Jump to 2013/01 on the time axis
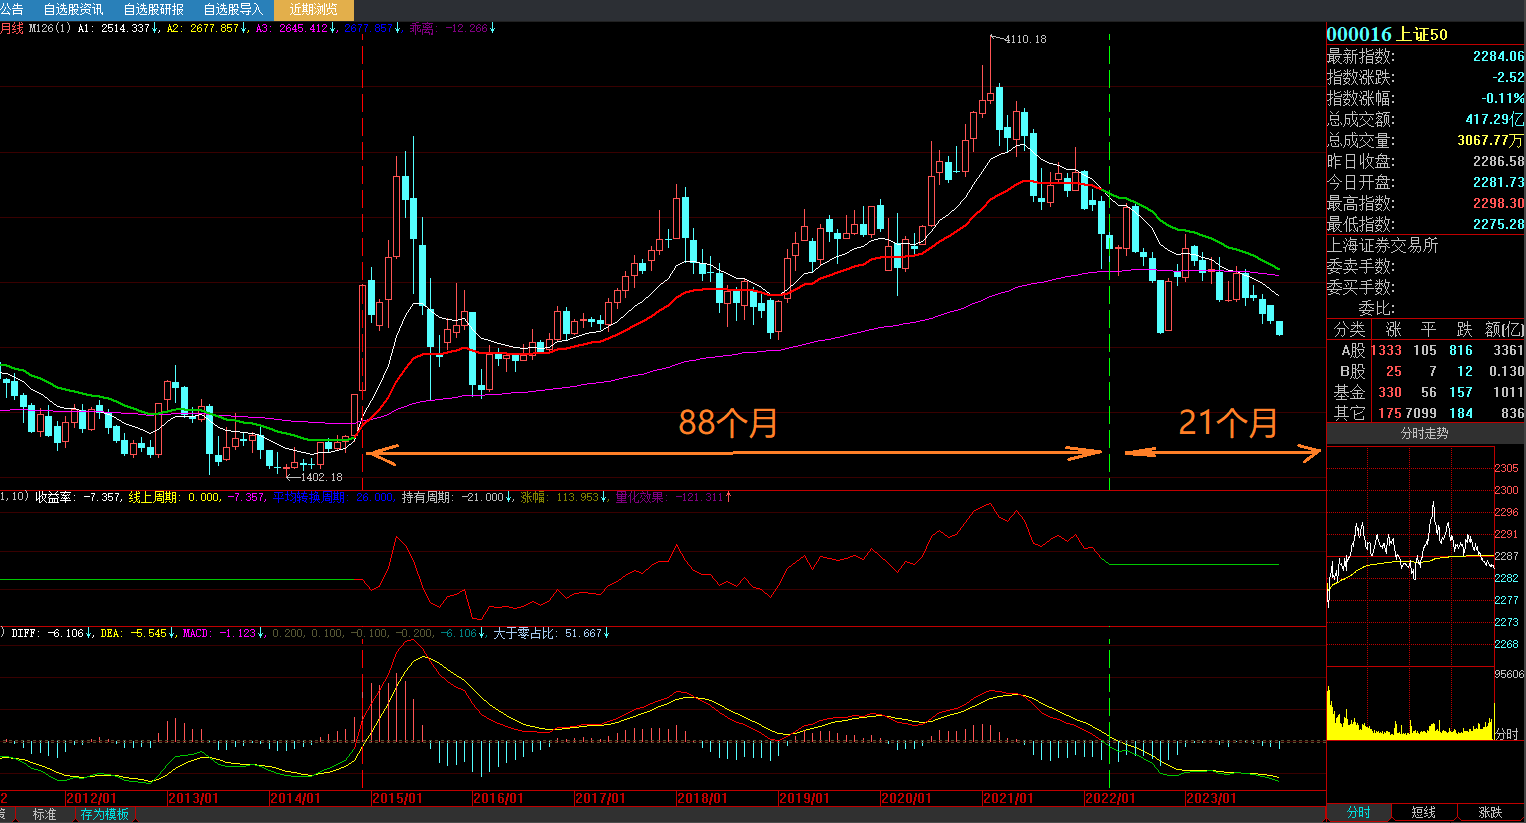Image resolution: width=1526 pixels, height=823 pixels. point(193,798)
